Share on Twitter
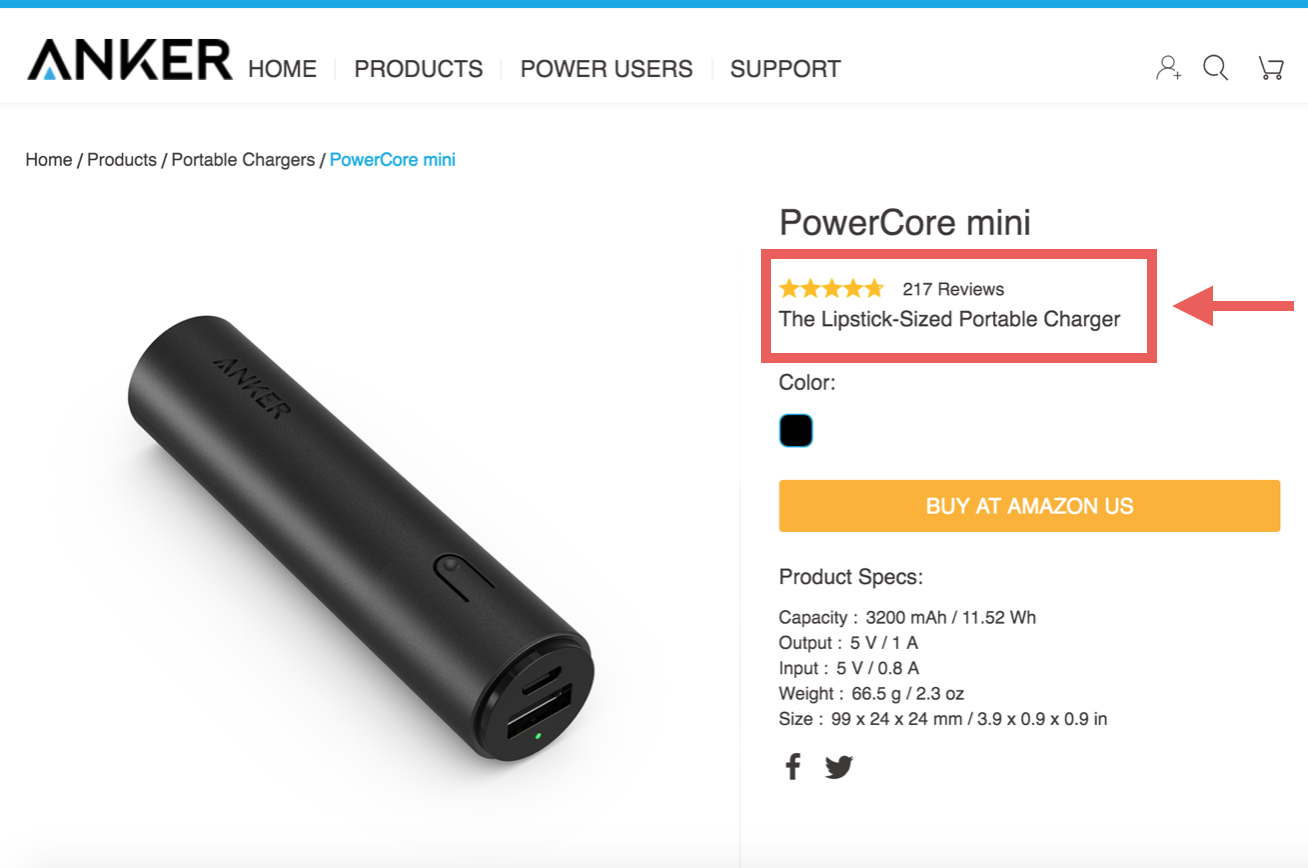Image resolution: width=1308 pixels, height=868 pixels. click(838, 767)
